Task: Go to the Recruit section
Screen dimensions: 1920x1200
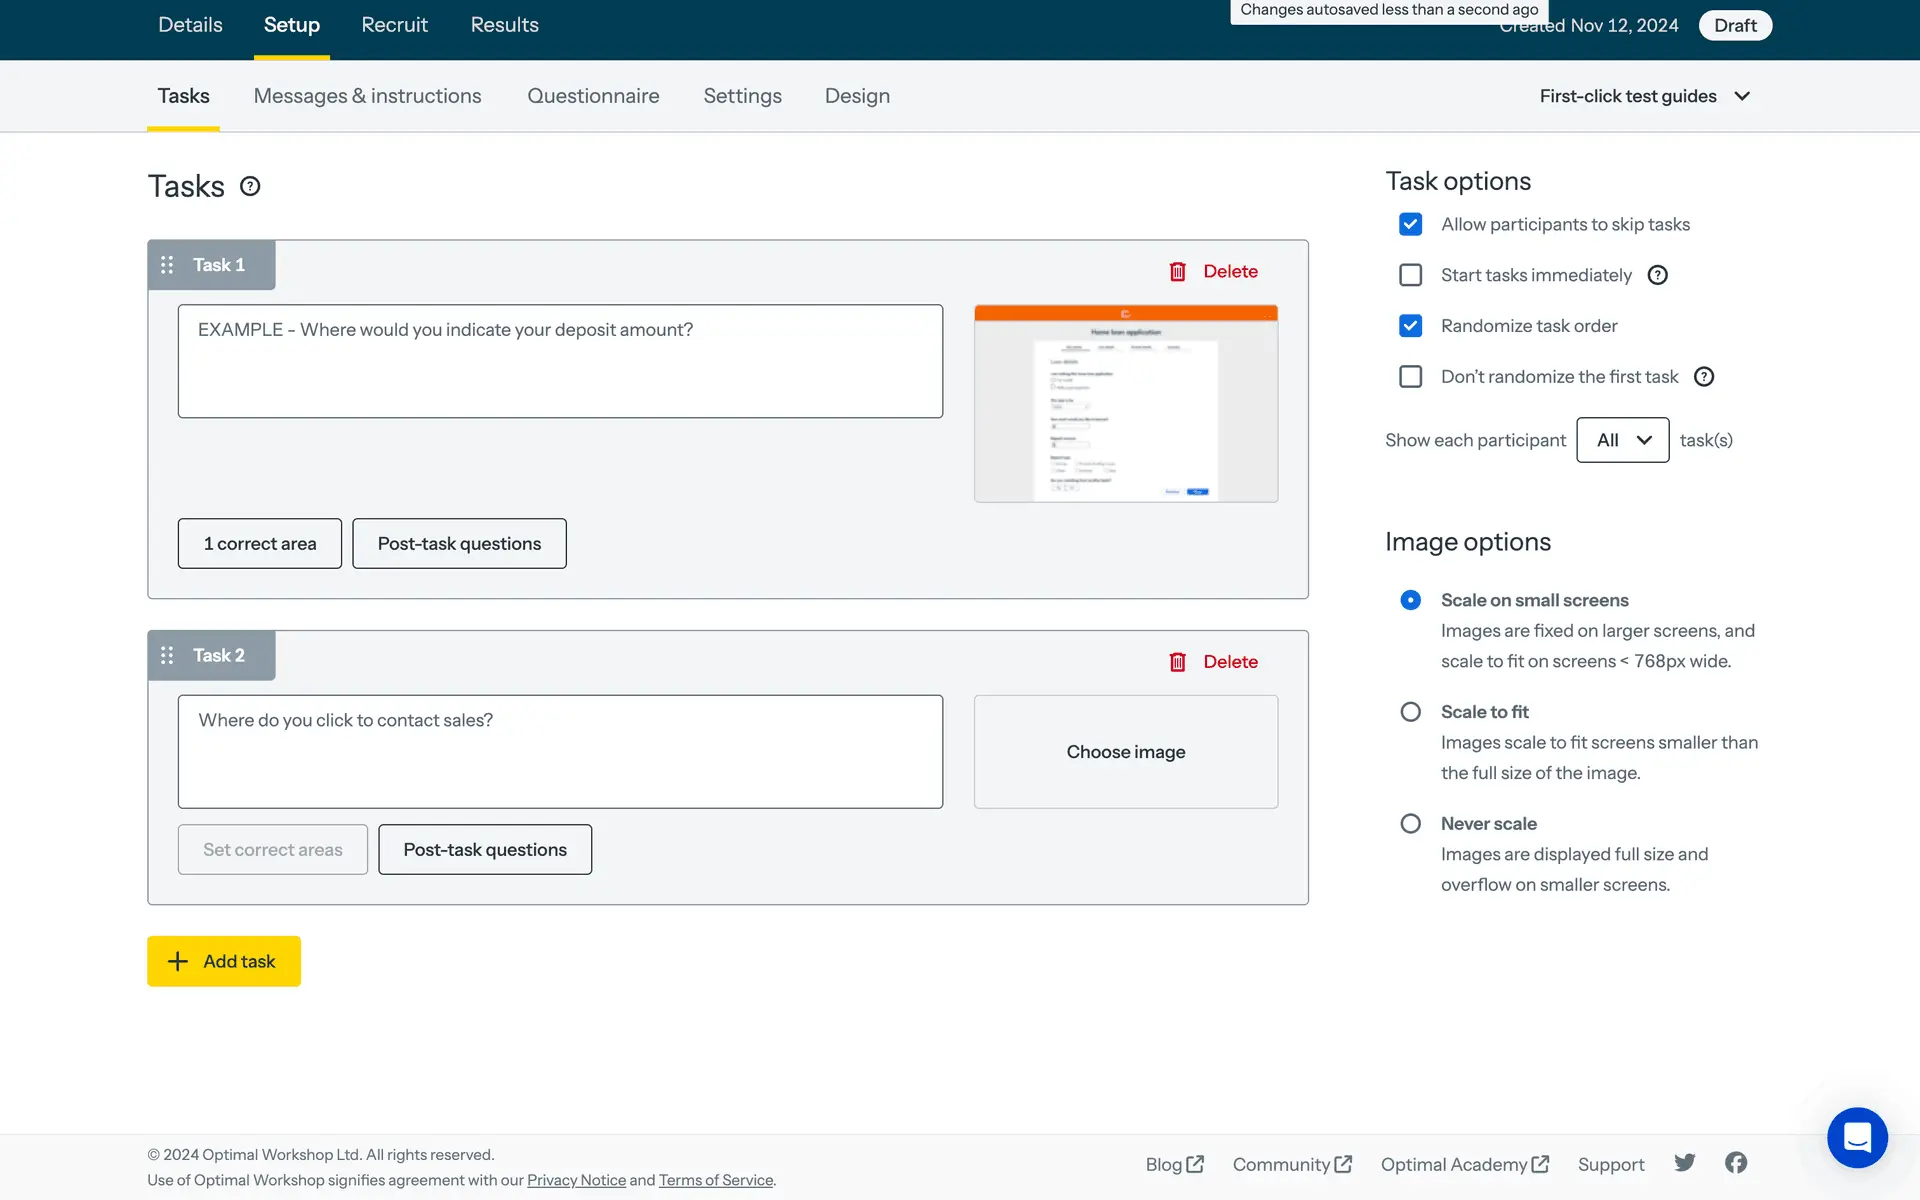Action: click(394, 25)
